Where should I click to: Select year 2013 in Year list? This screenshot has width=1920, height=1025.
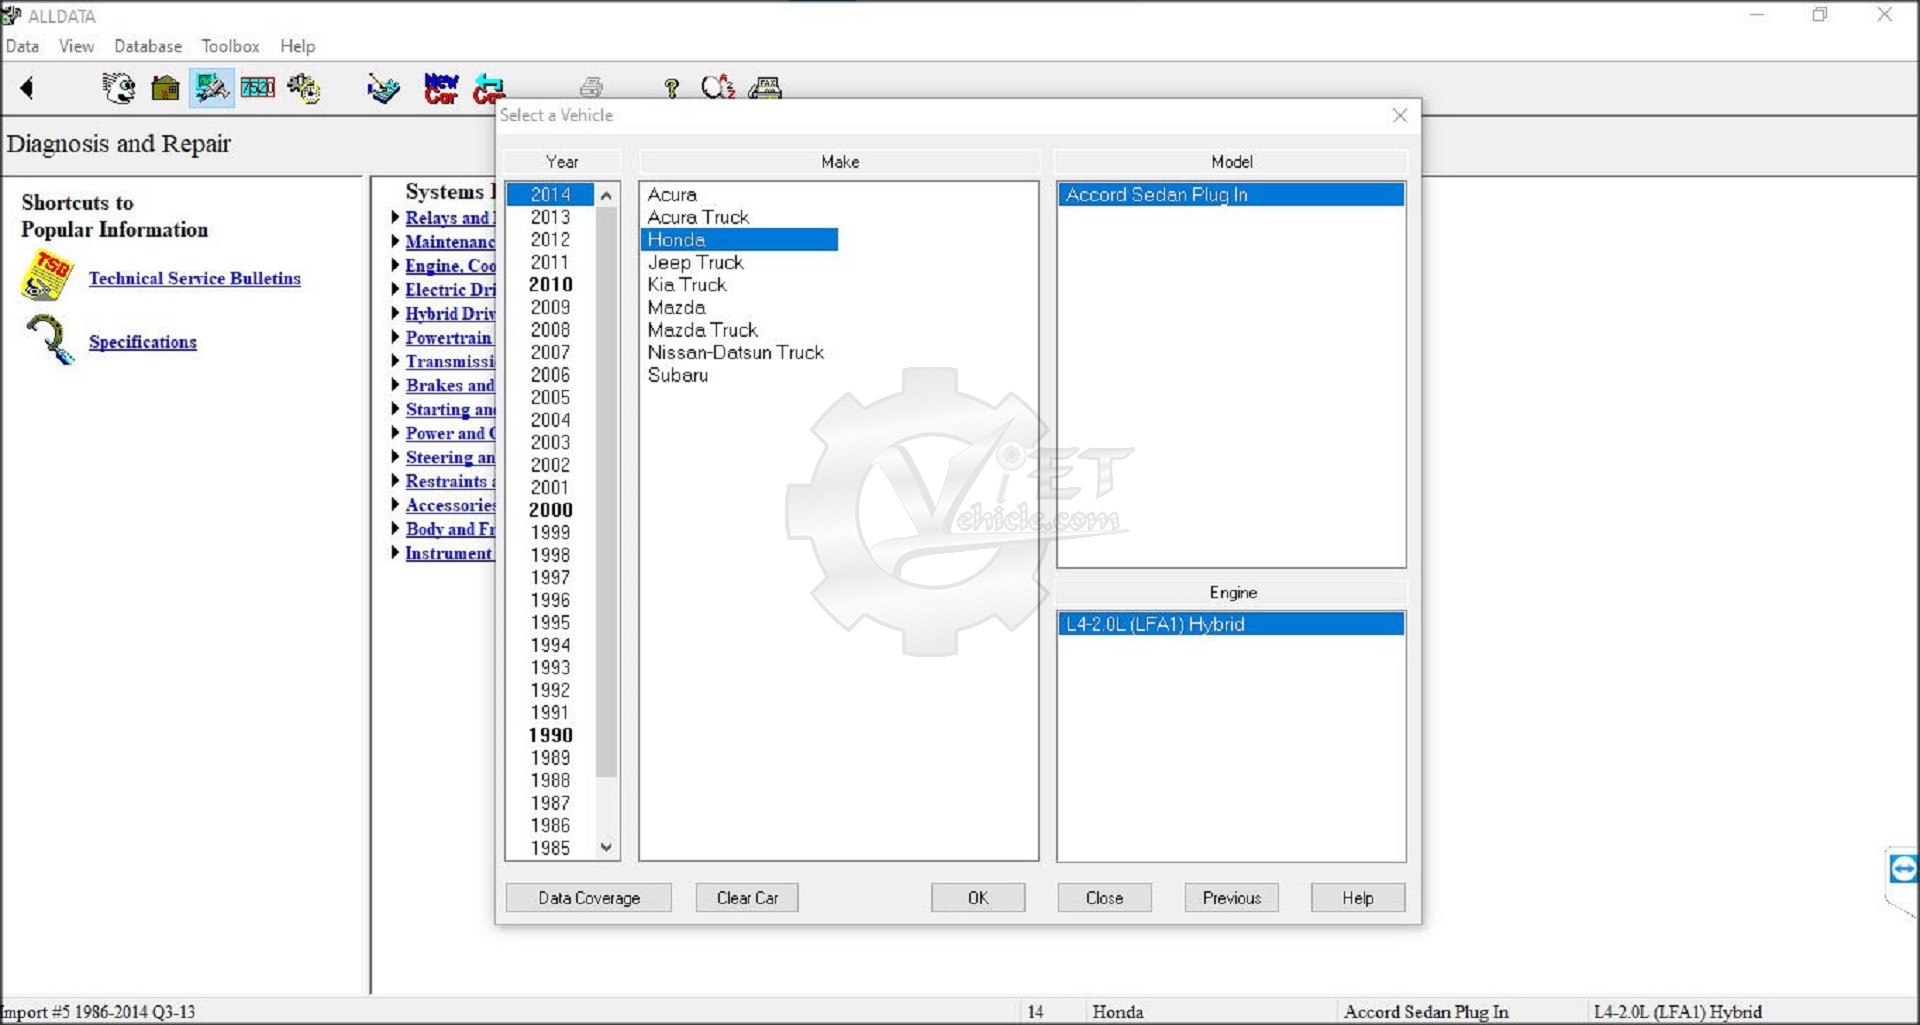[550, 217]
